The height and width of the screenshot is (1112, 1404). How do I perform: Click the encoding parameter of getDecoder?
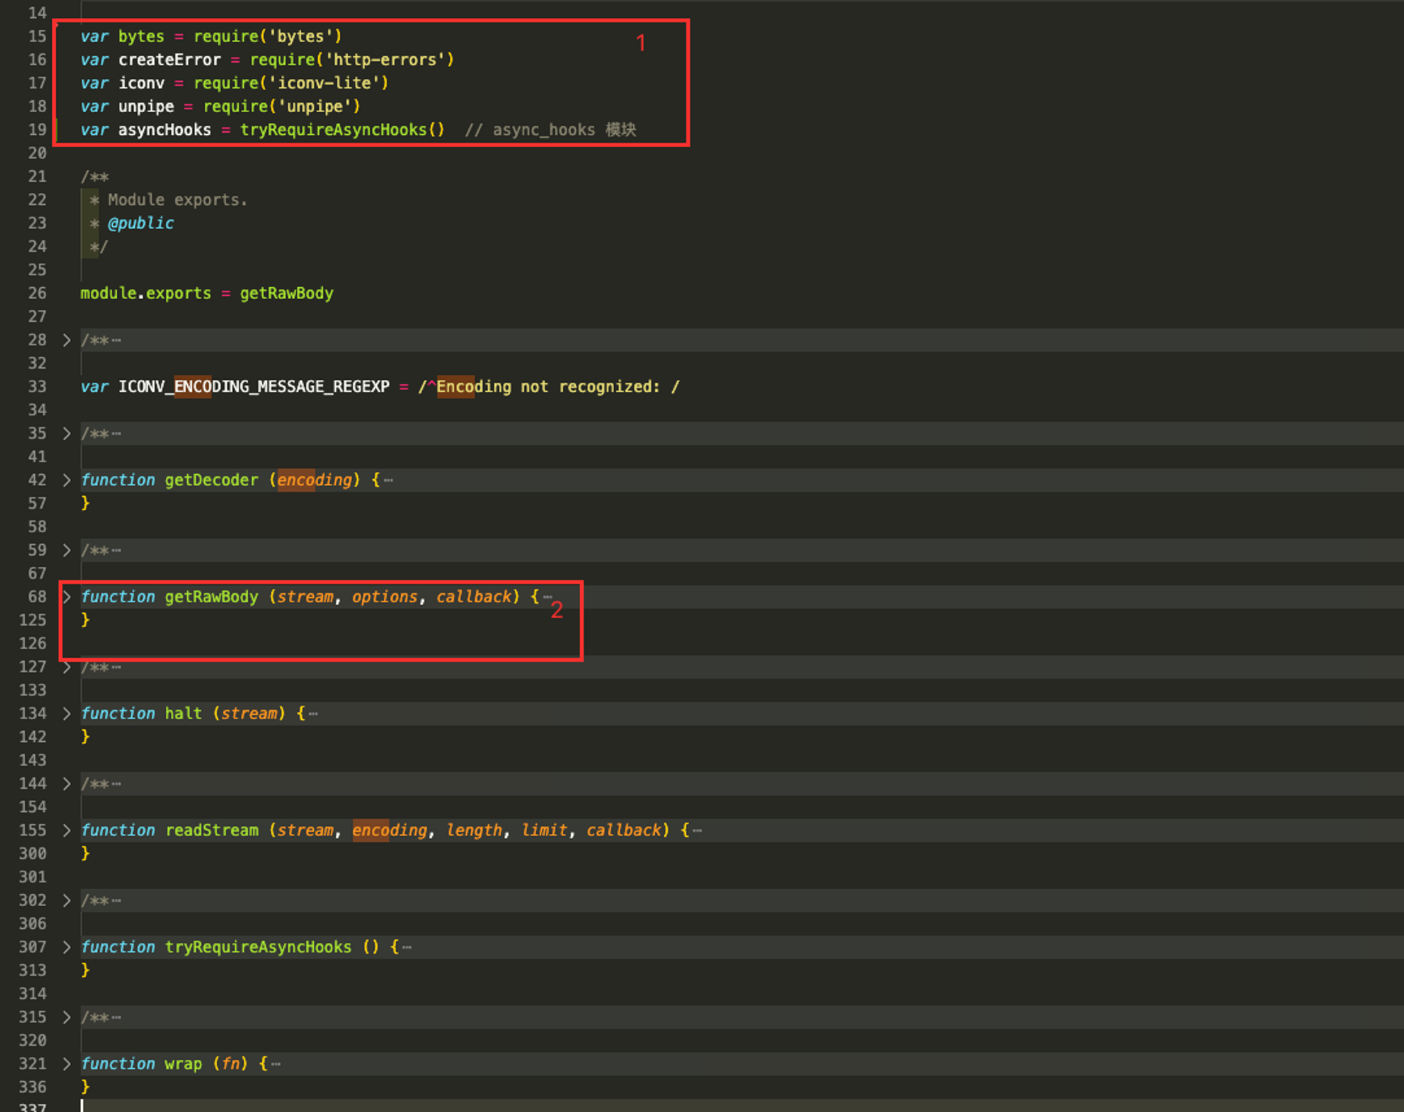click(x=314, y=480)
